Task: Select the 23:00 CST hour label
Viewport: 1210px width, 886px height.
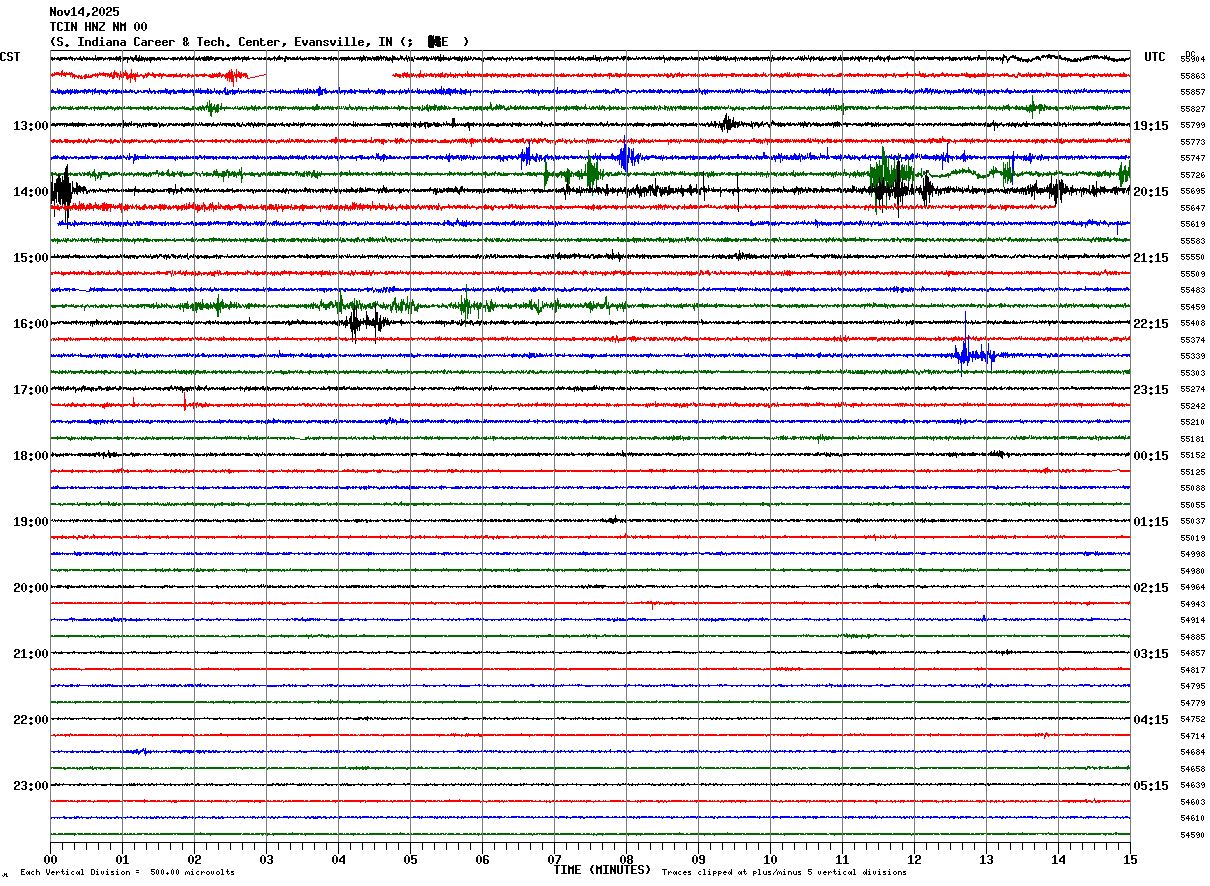Action: (30, 786)
